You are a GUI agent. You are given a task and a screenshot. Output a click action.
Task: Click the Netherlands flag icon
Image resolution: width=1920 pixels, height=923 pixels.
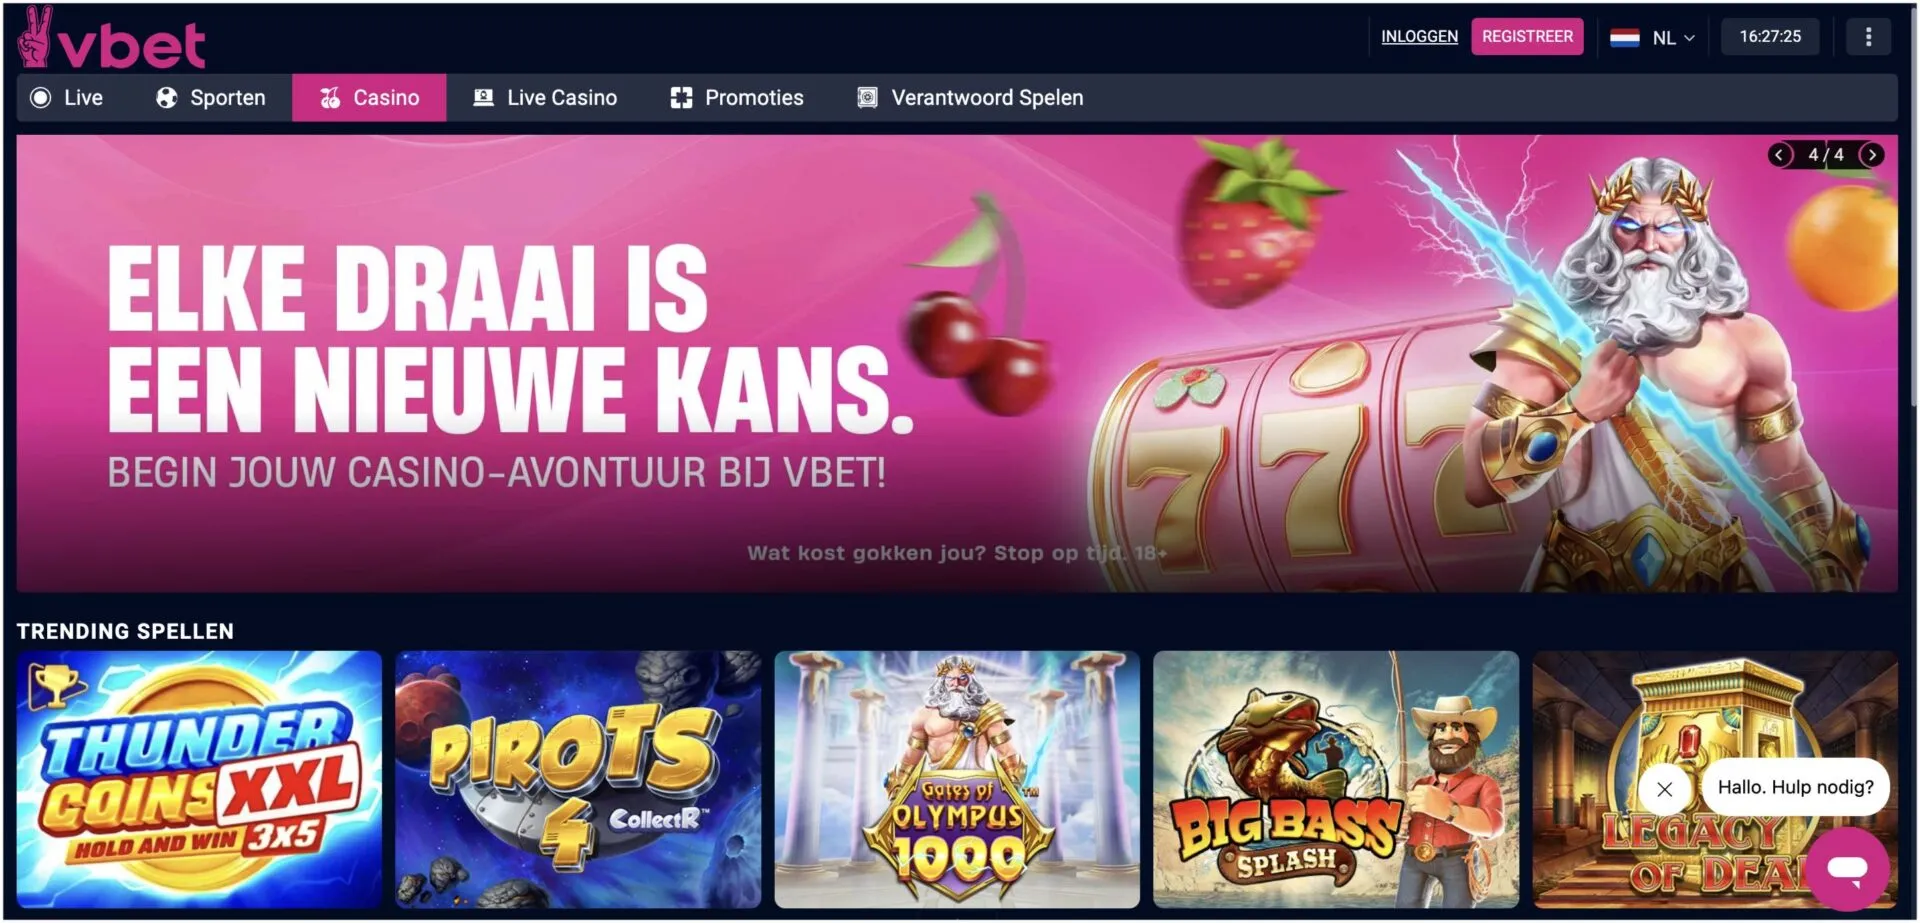(1624, 38)
